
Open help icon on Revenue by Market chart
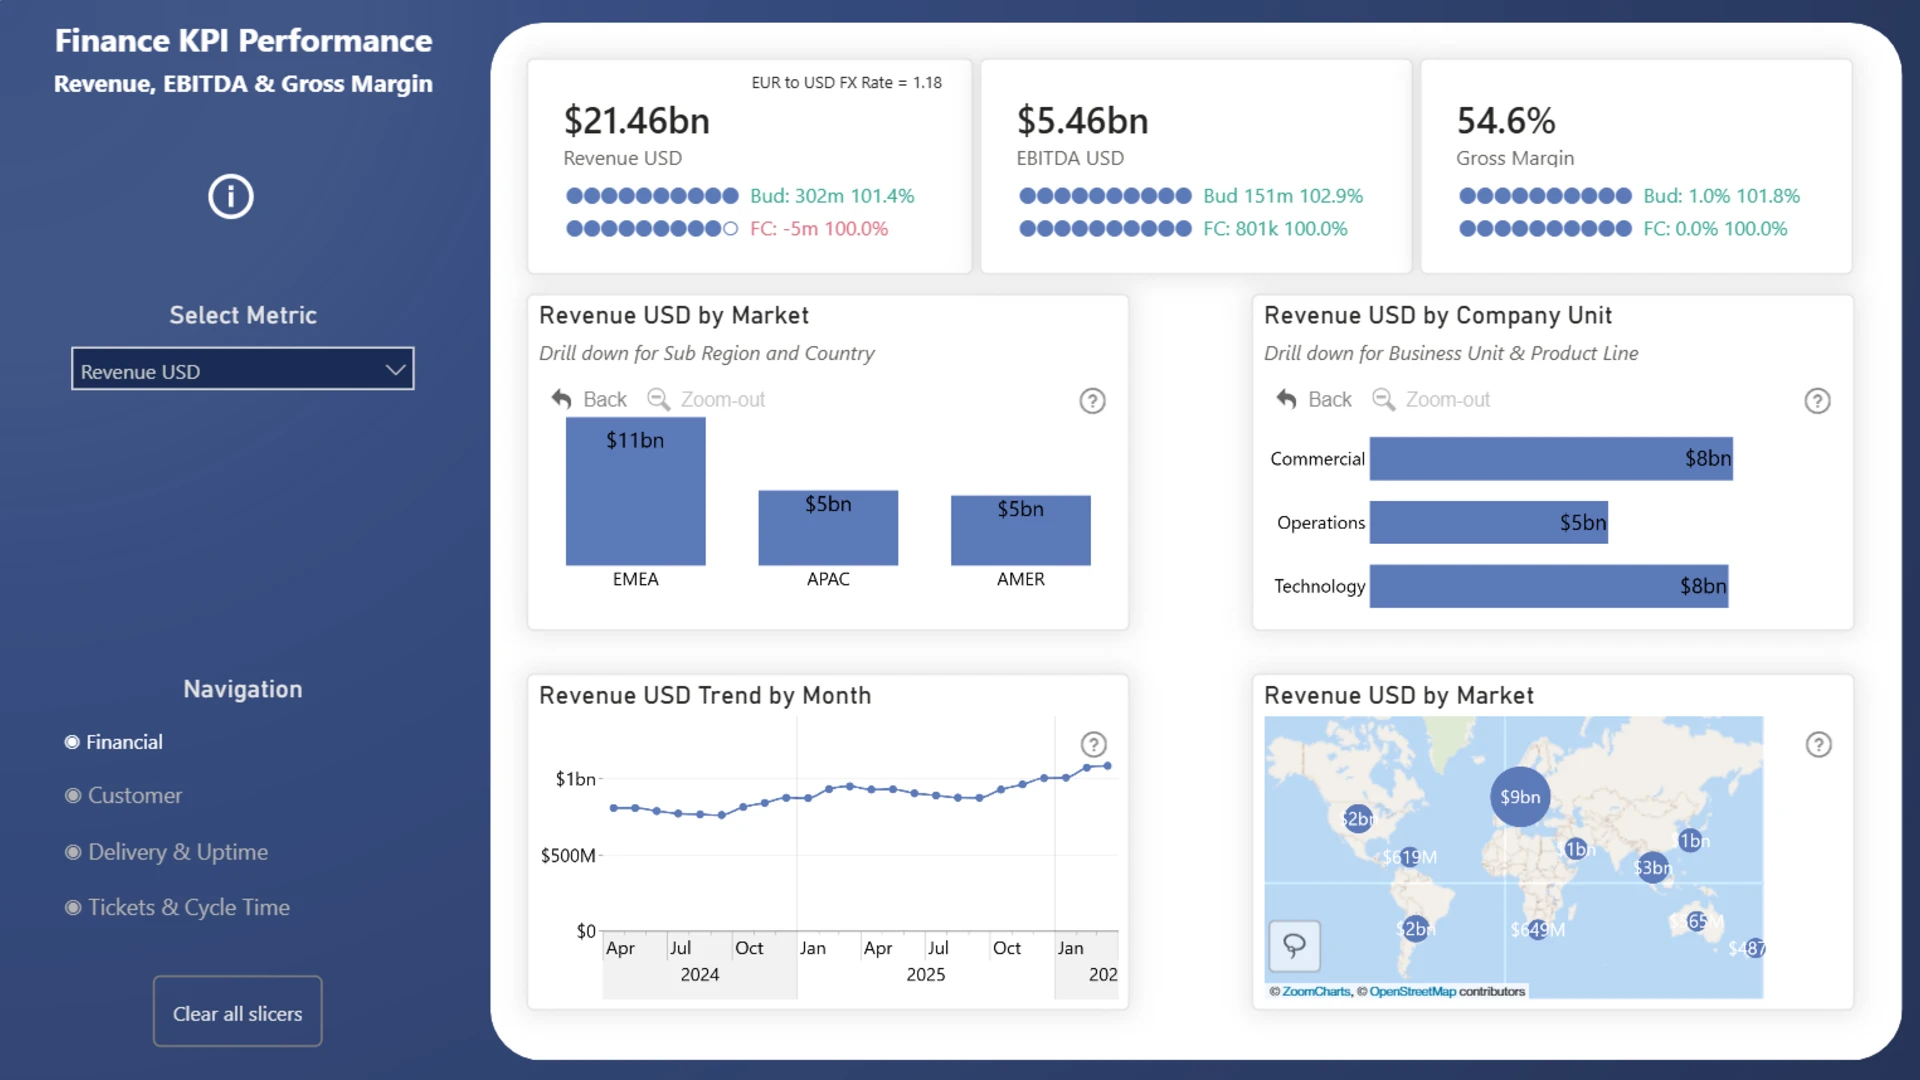point(1092,401)
